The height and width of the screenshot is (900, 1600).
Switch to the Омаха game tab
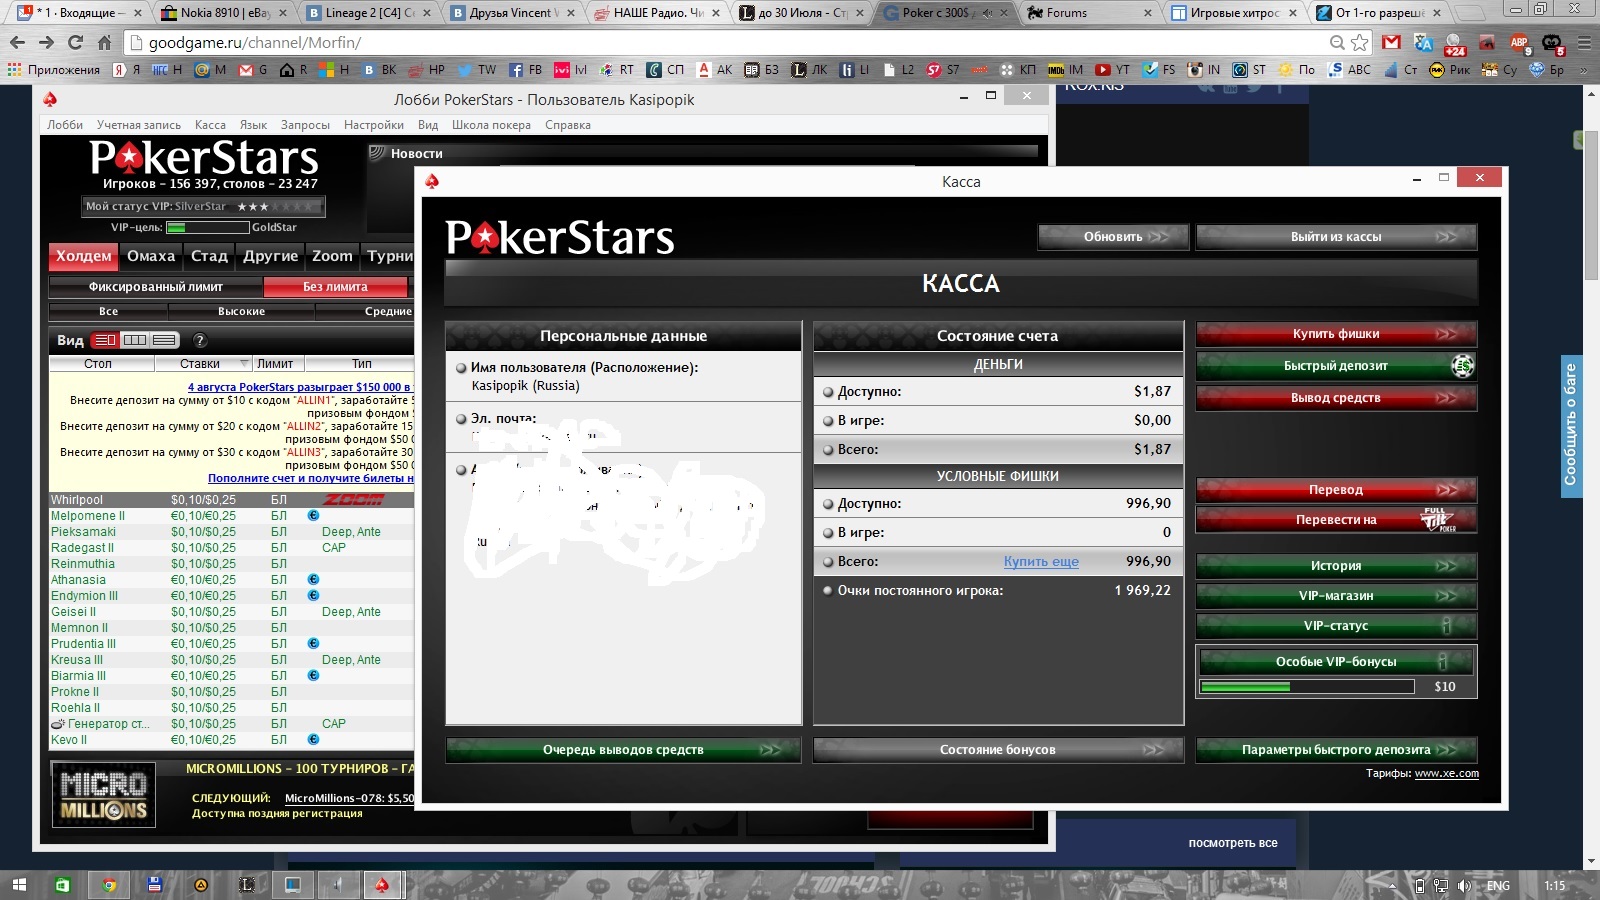(x=151, y=256)
